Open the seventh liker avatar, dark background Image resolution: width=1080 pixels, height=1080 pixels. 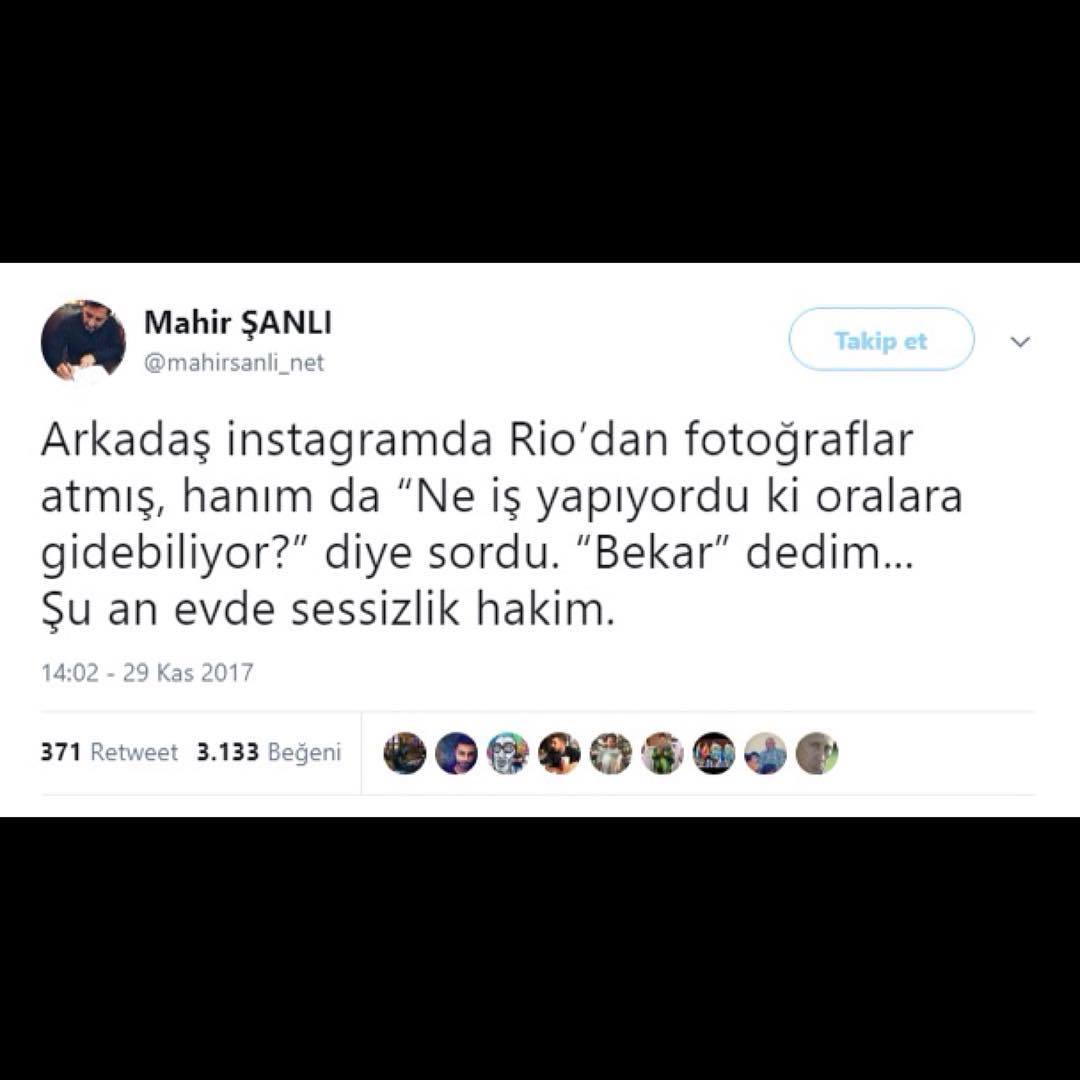click(714, 753)
